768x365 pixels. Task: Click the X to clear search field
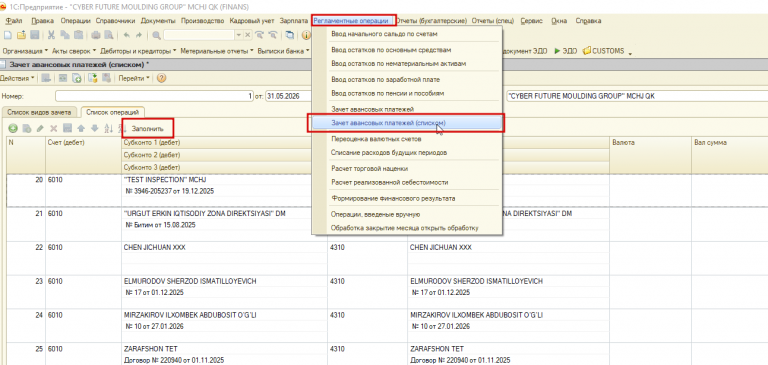coord(248,35)
